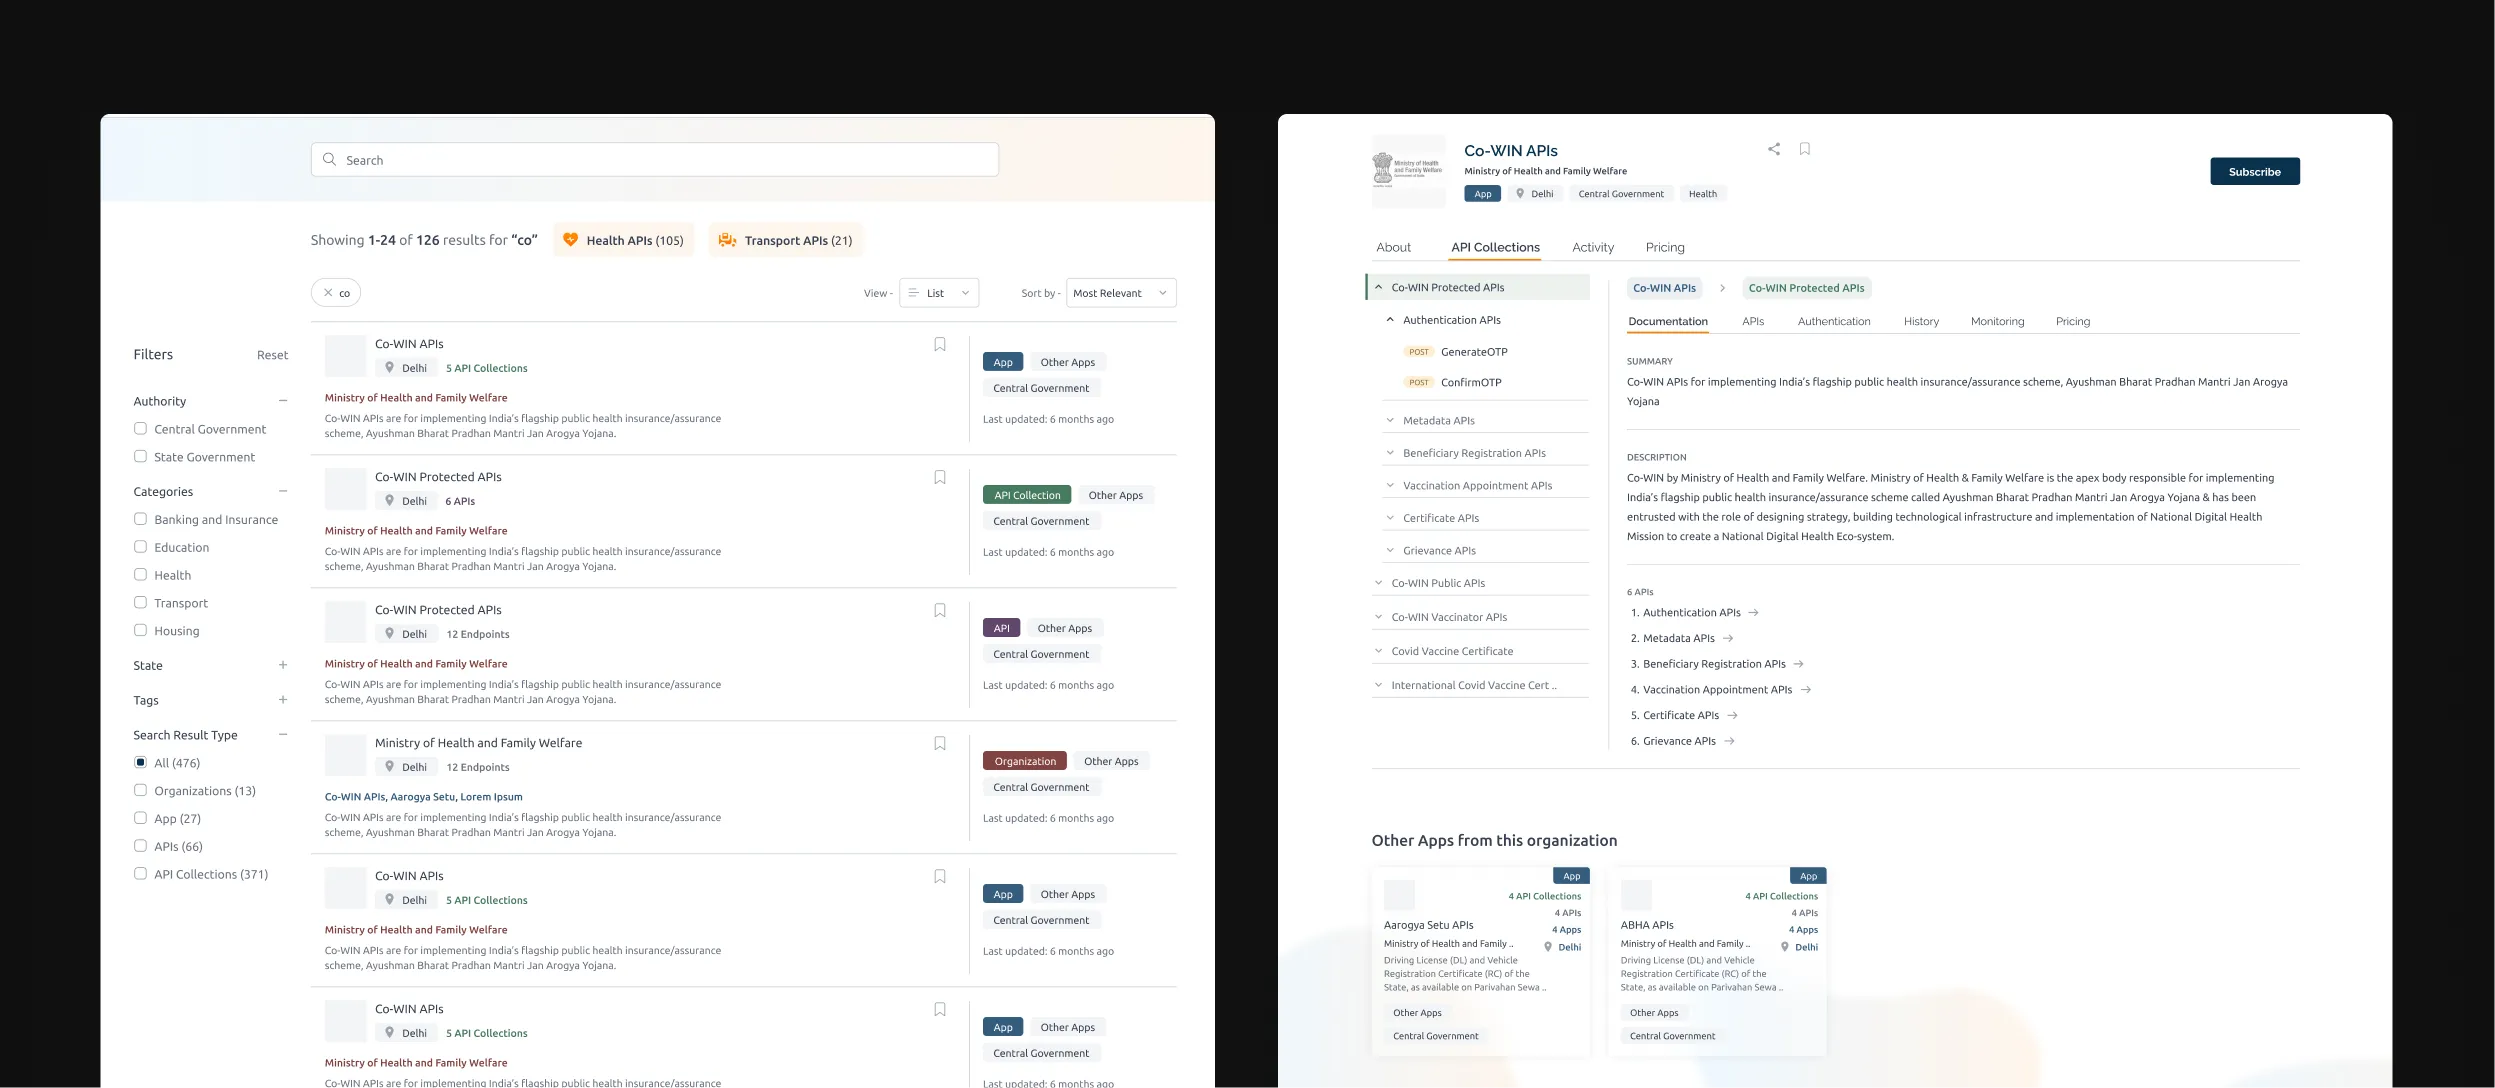
Task: Click the Co-WIN APIs breadcrumb chip
Action: tap(1664, 288)
